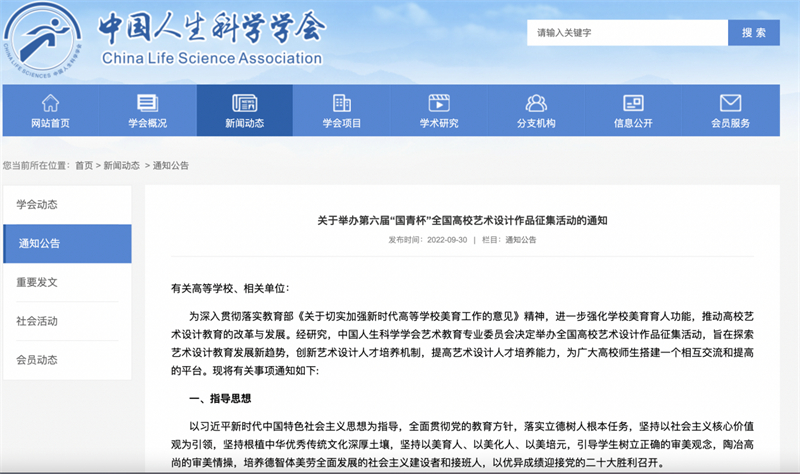Click the home icon above 网站首页
Screen dimensions: 800x474
(x=50, y=102)
